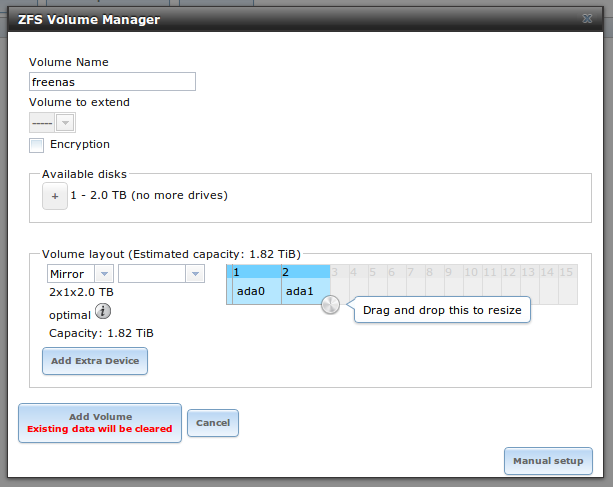
Task: Click the '2x1x2.0 TB' layout text
Action: coord(81,292)
